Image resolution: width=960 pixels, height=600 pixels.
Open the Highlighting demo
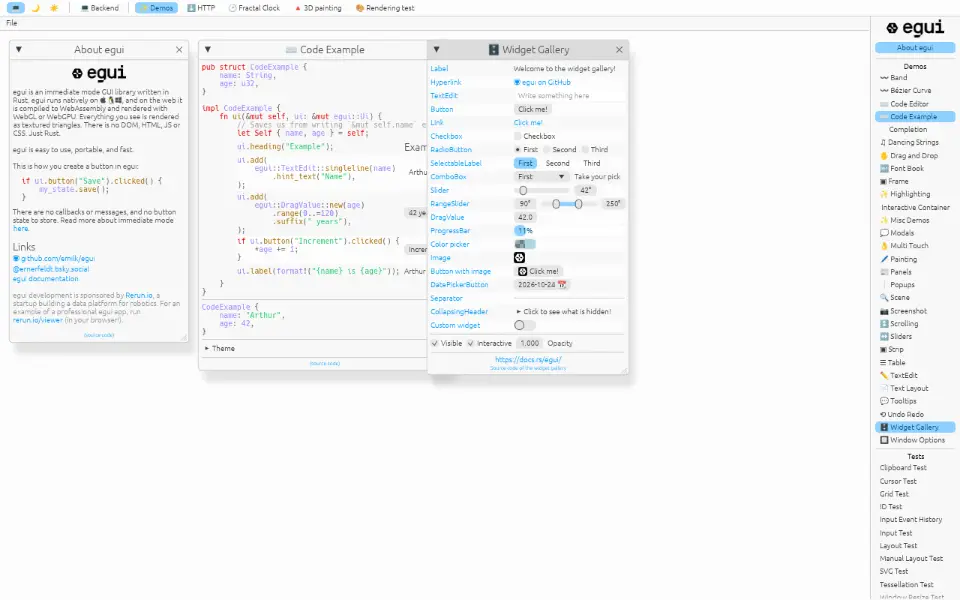(905, 194)
